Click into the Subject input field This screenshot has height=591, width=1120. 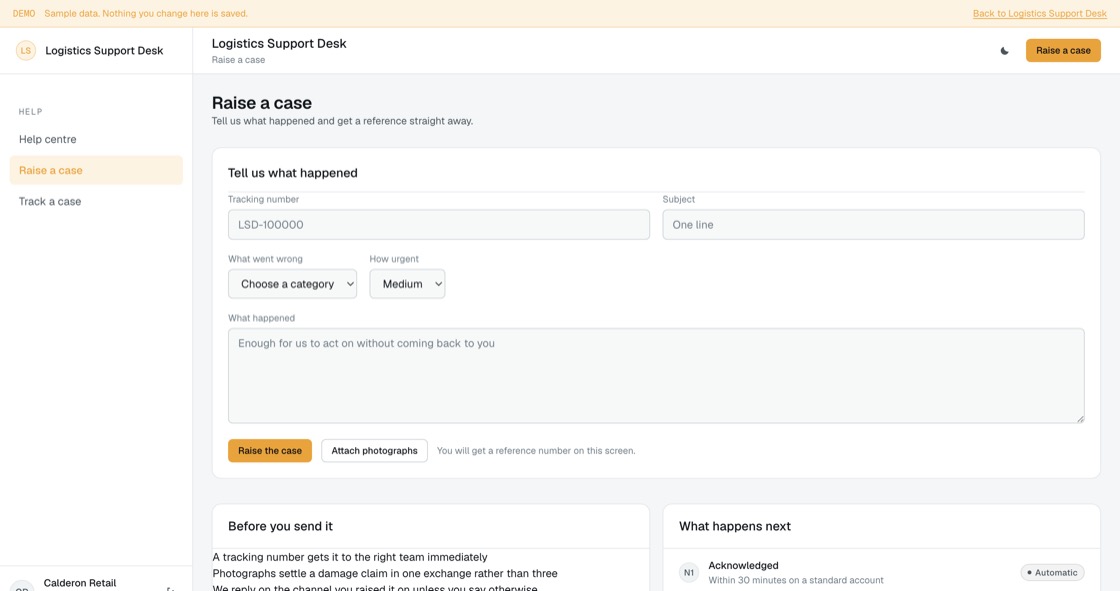click(873, 224)
